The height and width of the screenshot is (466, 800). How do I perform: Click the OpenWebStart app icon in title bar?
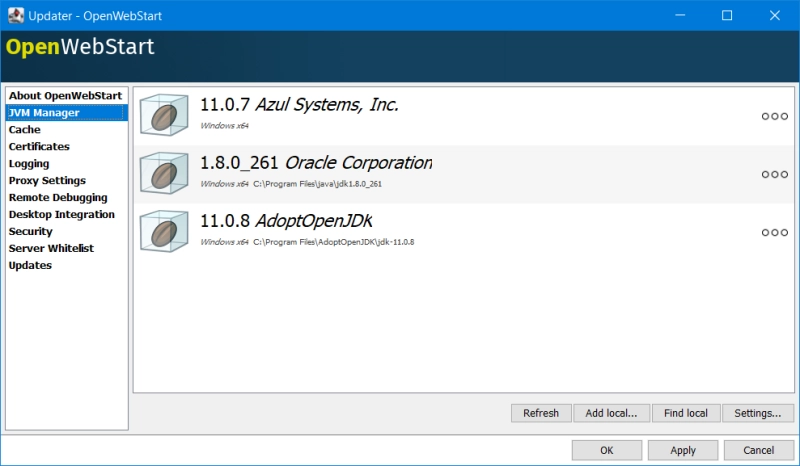16,15
